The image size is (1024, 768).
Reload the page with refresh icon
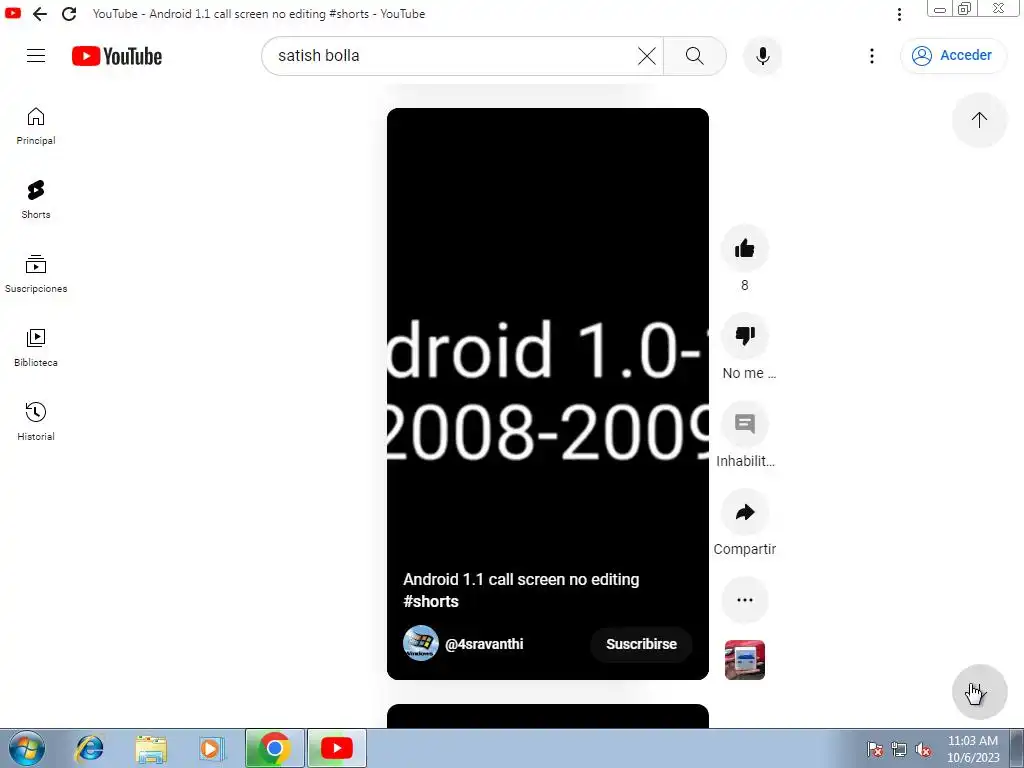pyautogui.click(x=69, y=14)
